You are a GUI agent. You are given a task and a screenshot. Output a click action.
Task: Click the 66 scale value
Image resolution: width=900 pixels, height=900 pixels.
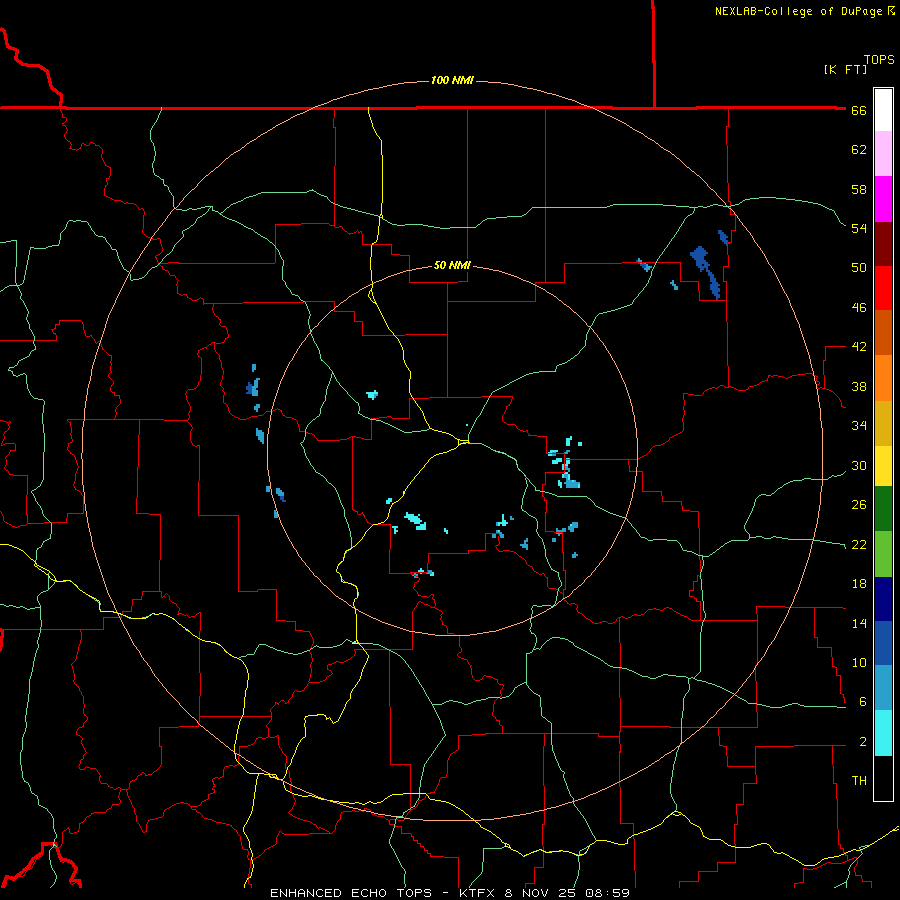(859, 111)
